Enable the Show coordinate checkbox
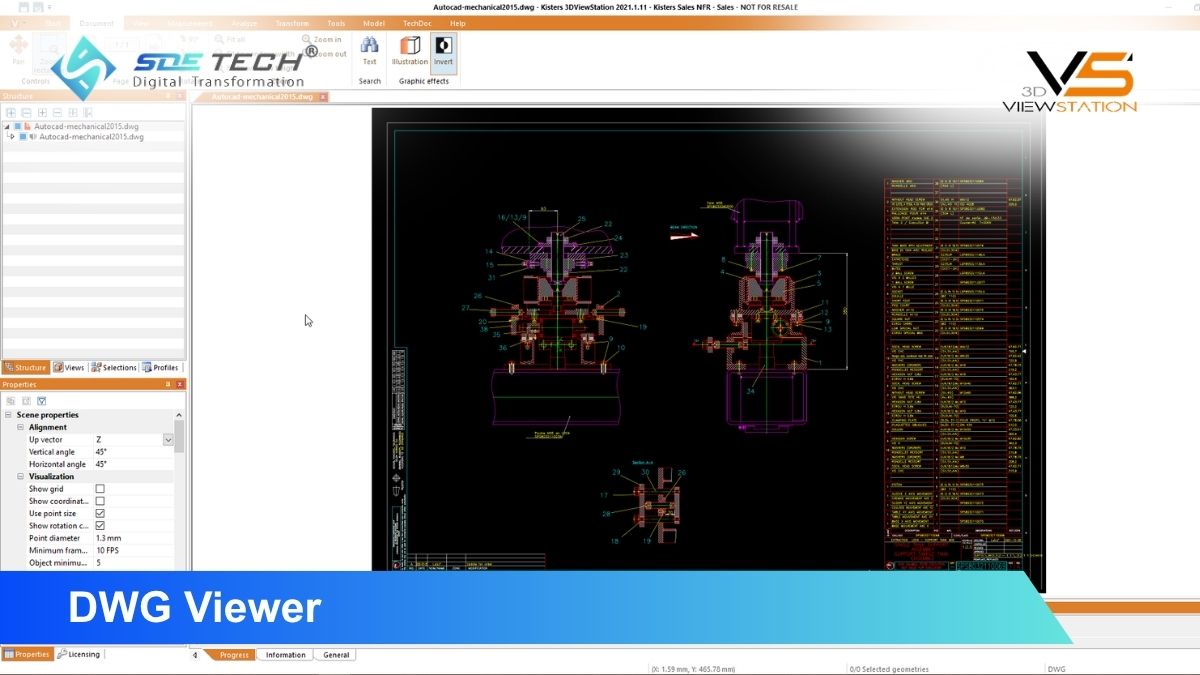Image resolution: width=1200 pixels, height=675 pixels. (x=100, y=501)
